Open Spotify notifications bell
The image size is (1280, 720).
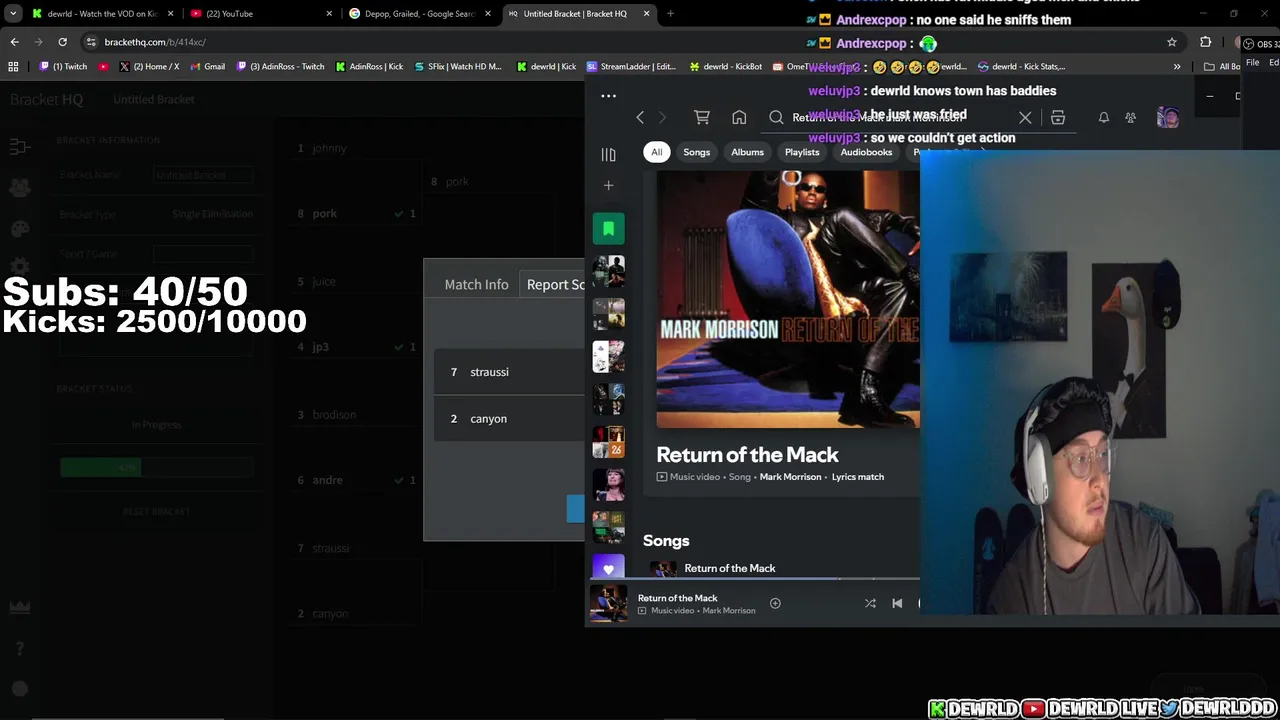coord(1104,118)
